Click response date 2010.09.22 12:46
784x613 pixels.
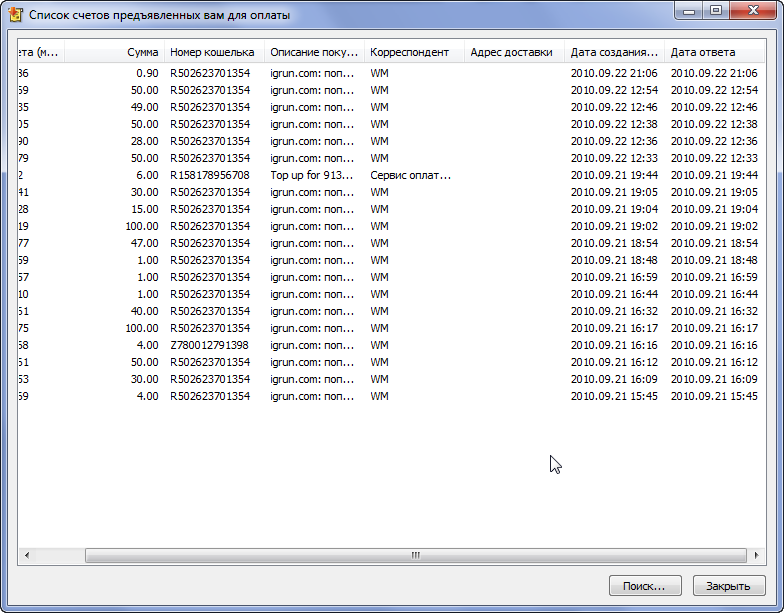tap(714, 107)
